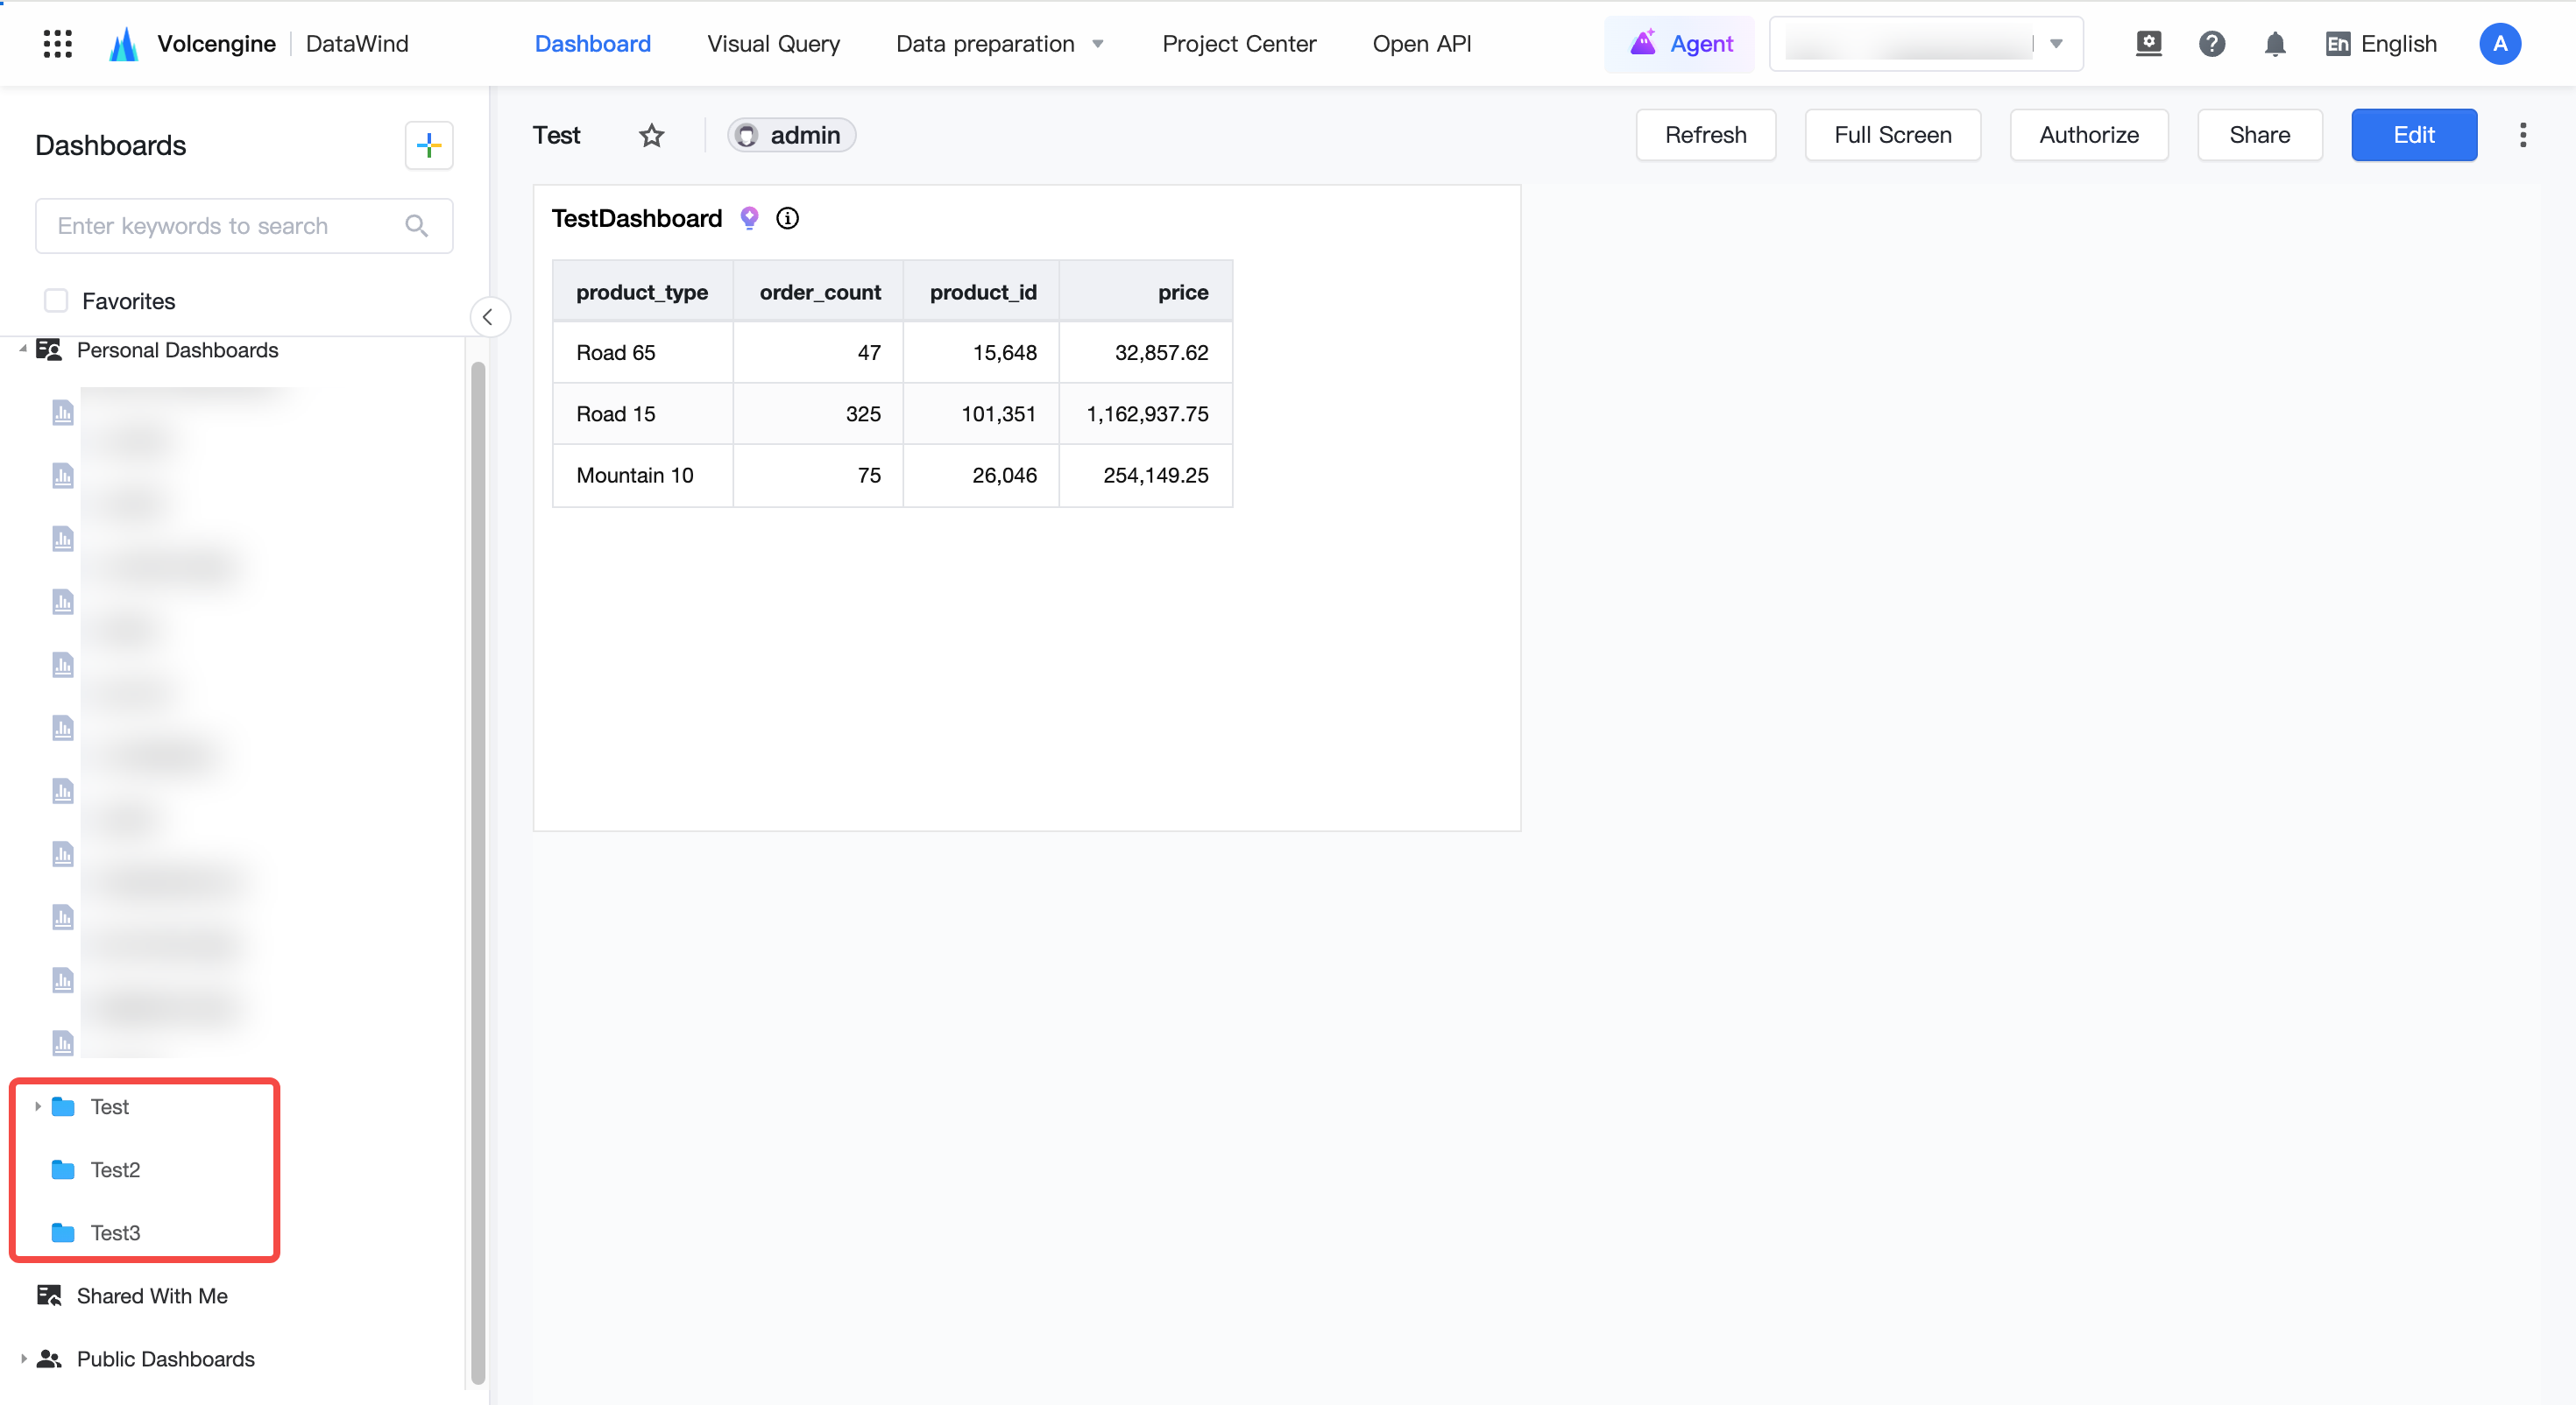Open the apps grid launcher icon
2576x1405 pixels.
(58, 44)
